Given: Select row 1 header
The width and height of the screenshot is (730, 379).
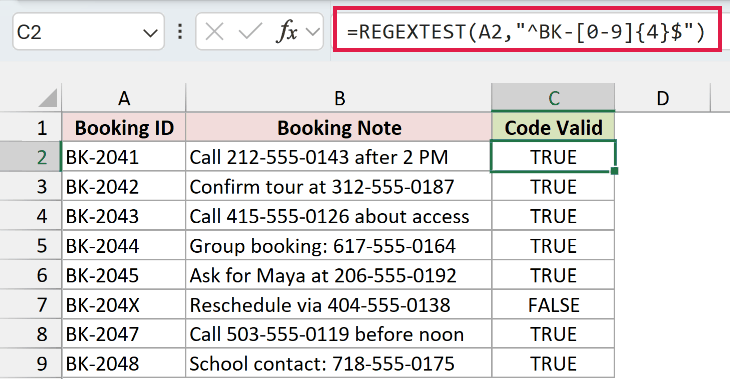Looking at the screenshot, I should 31,127.
